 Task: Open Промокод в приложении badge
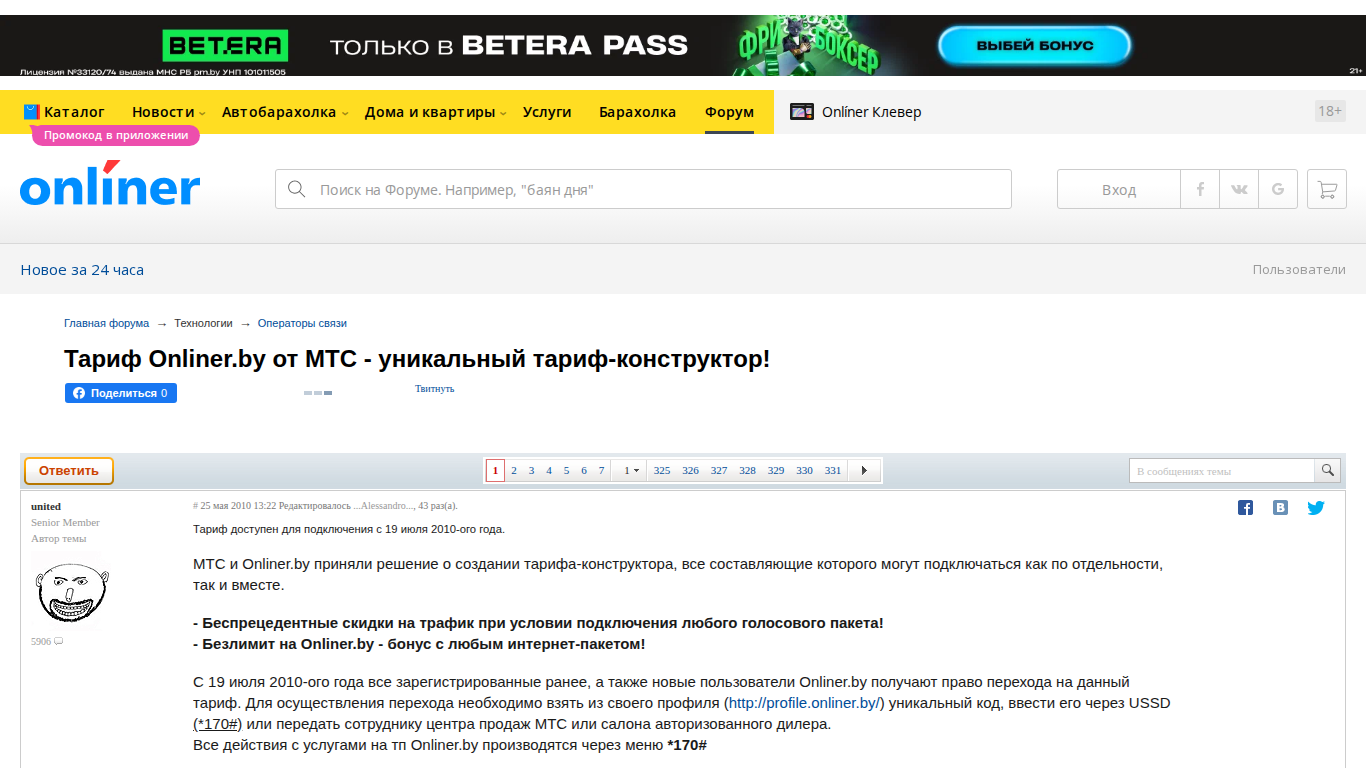pyautogui.click(x=116, y=135)
